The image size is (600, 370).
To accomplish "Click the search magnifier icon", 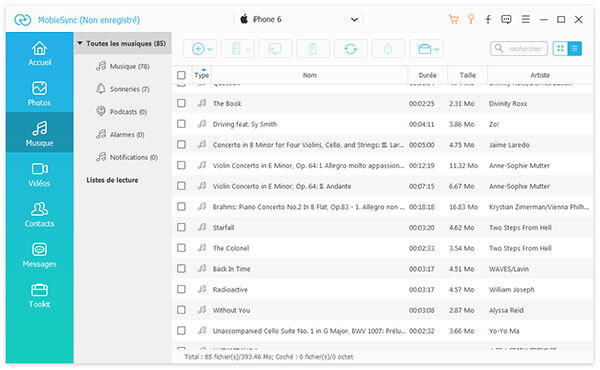I will point(499,48).
